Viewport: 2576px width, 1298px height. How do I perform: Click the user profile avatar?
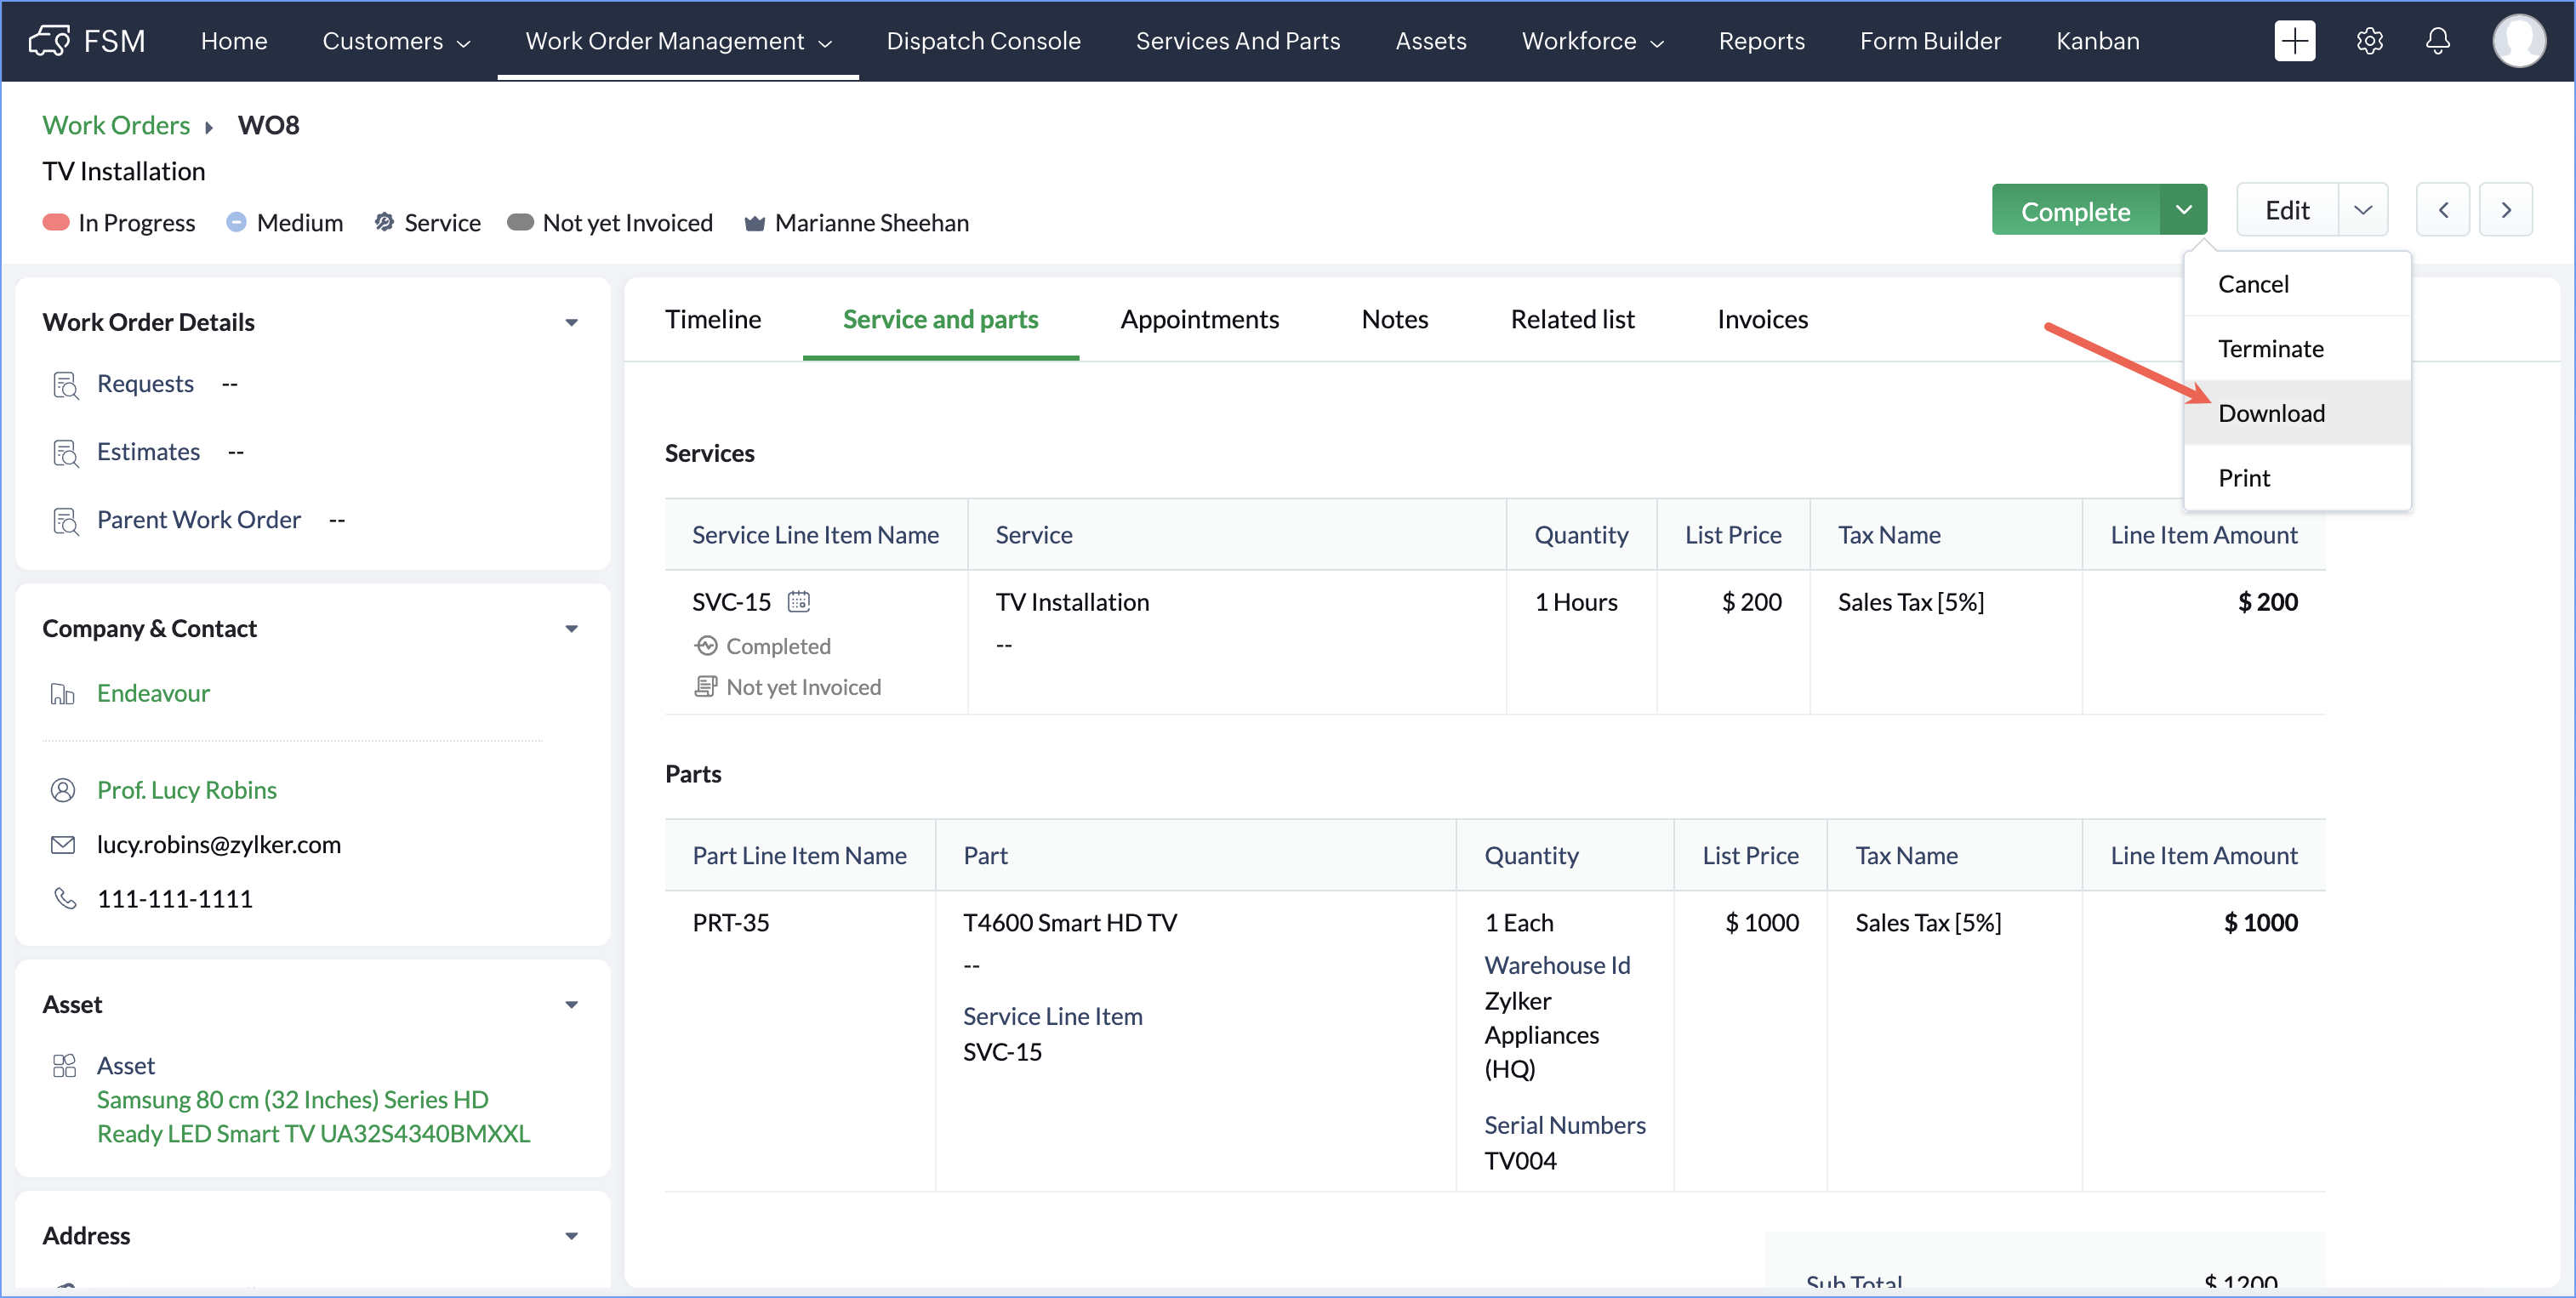tap(2518, 41)
